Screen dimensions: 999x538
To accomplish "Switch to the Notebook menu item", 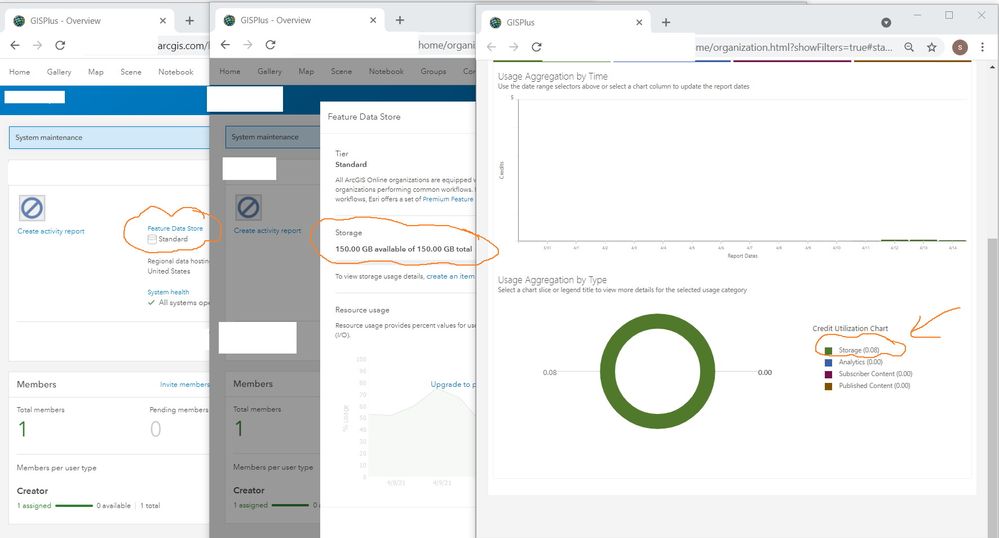I will [x=175, y=72].
